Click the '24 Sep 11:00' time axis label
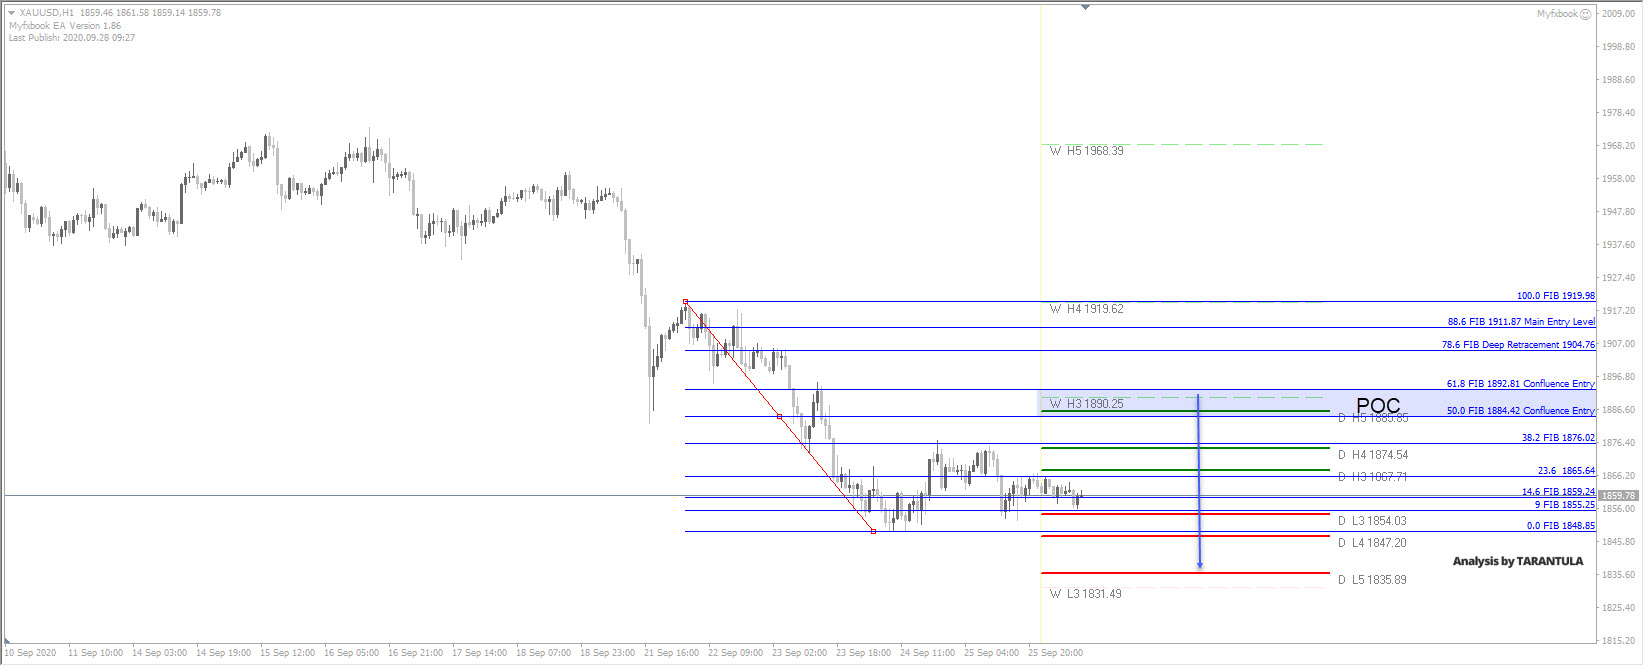This screenshot has width=1644, height=666. click(x=927, y=653)
